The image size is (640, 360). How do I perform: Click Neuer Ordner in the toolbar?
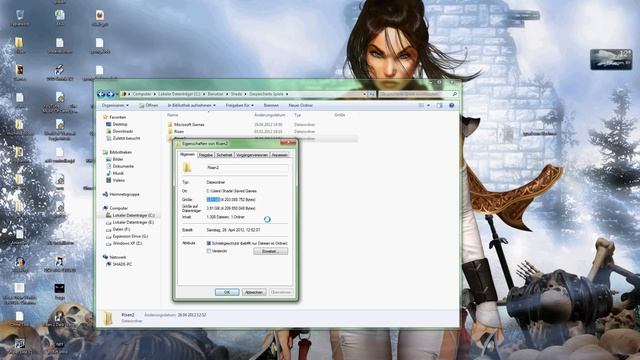(x=300, y=105)
